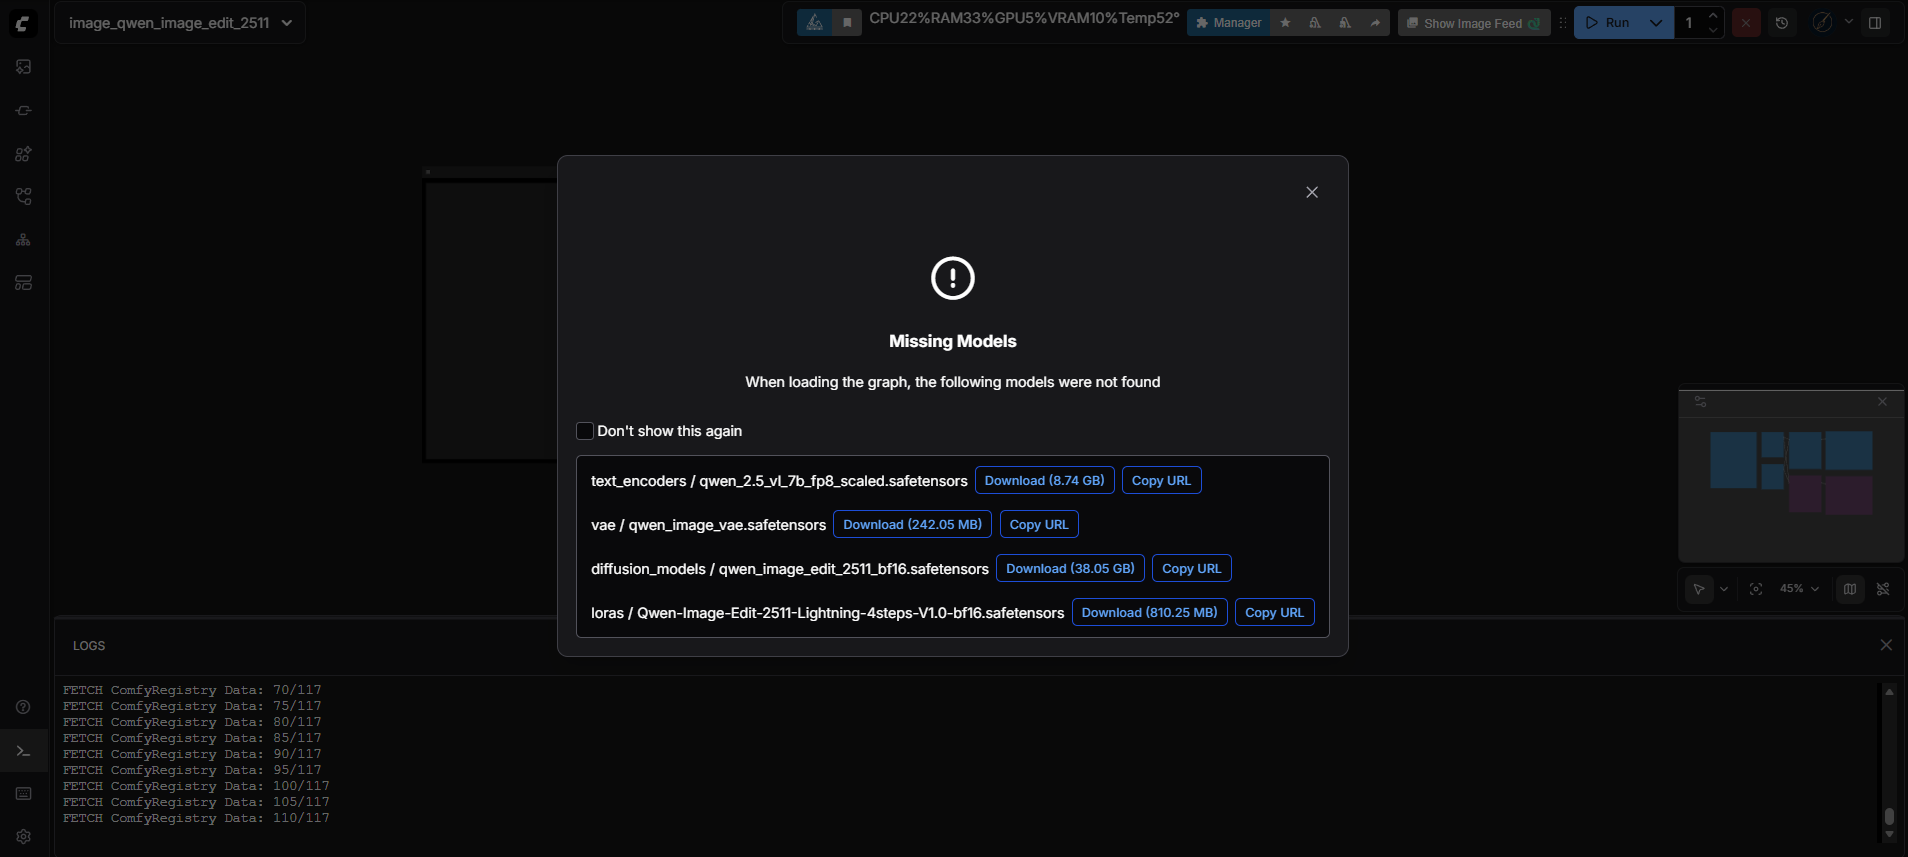The image size is (1908, 857).
Task: Open the hierarchy tree sidebar icon
Action: (23, 240)
